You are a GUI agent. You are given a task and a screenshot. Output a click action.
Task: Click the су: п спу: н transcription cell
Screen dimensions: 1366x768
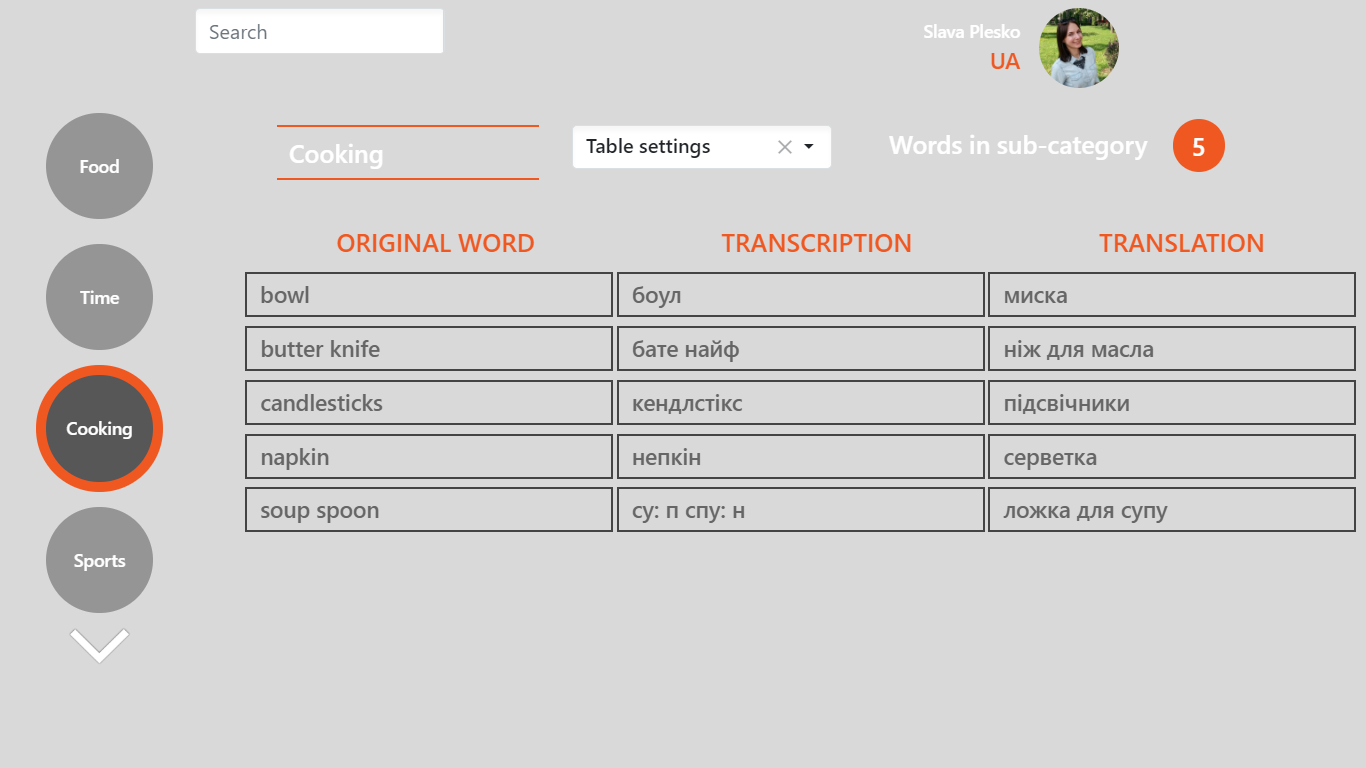[801, 510]
